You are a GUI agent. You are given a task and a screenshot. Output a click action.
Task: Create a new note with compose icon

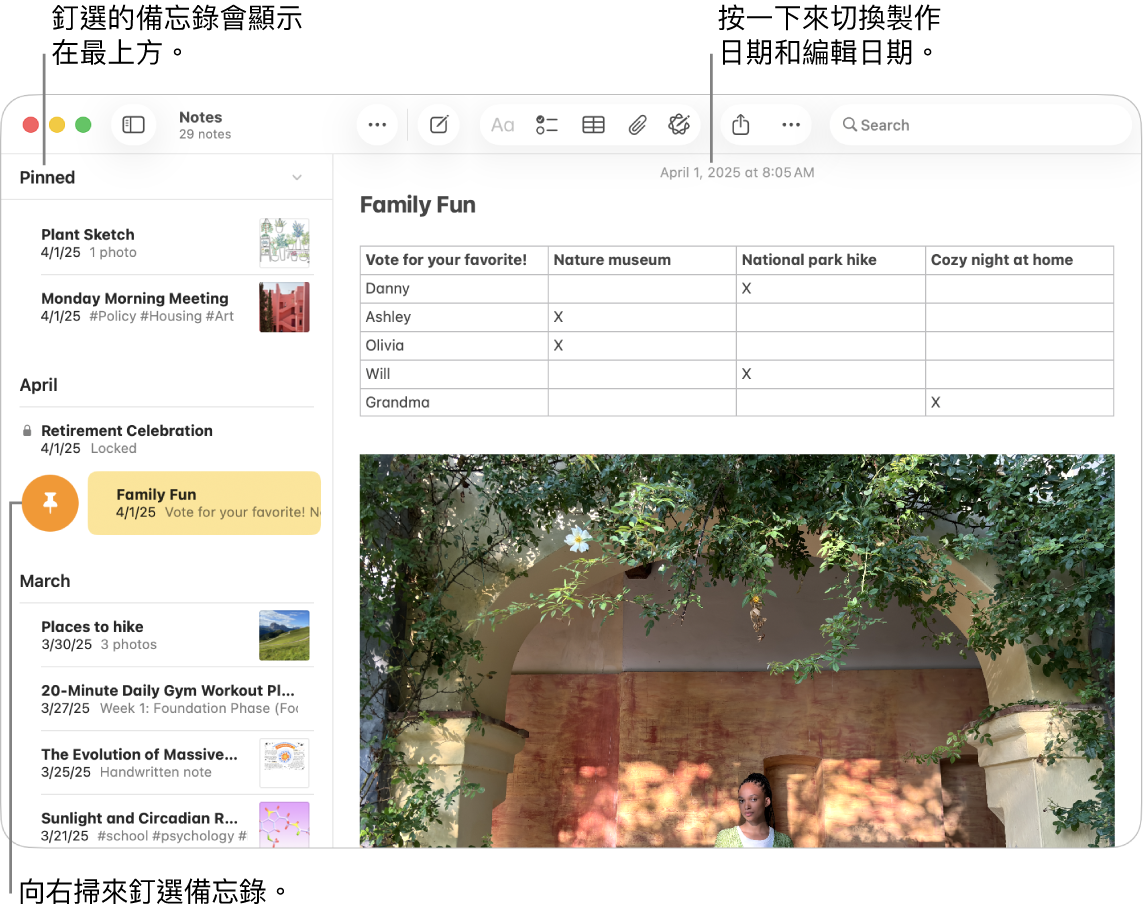pos(438,125)
